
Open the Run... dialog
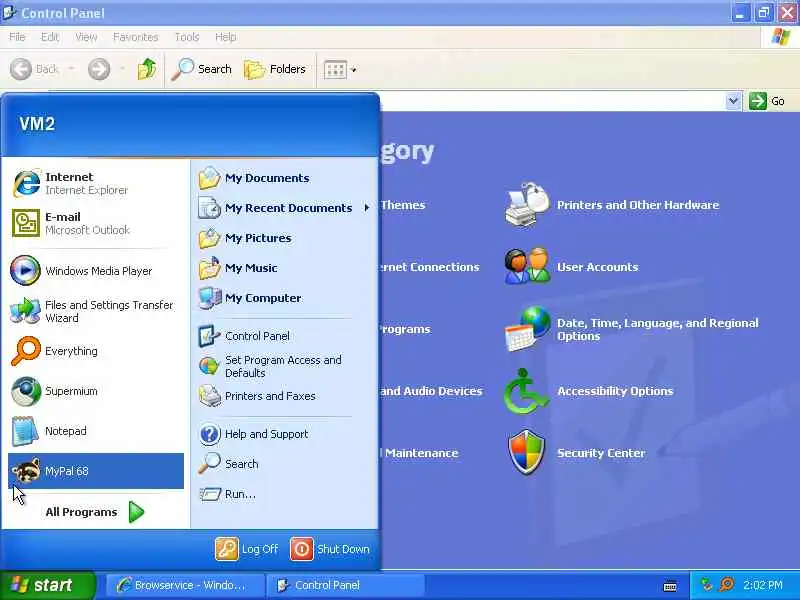284,494
